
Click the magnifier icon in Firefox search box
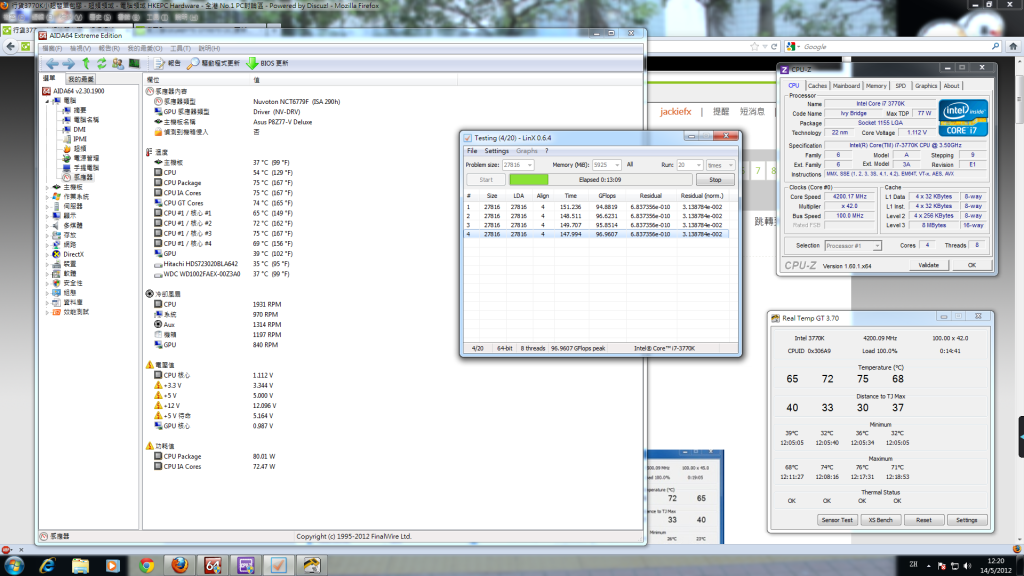995,46
